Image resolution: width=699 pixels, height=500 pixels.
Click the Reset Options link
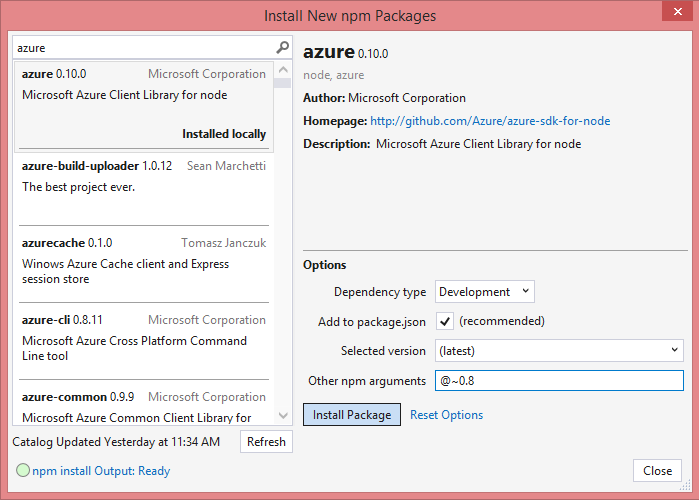click(x=446, y=415)
